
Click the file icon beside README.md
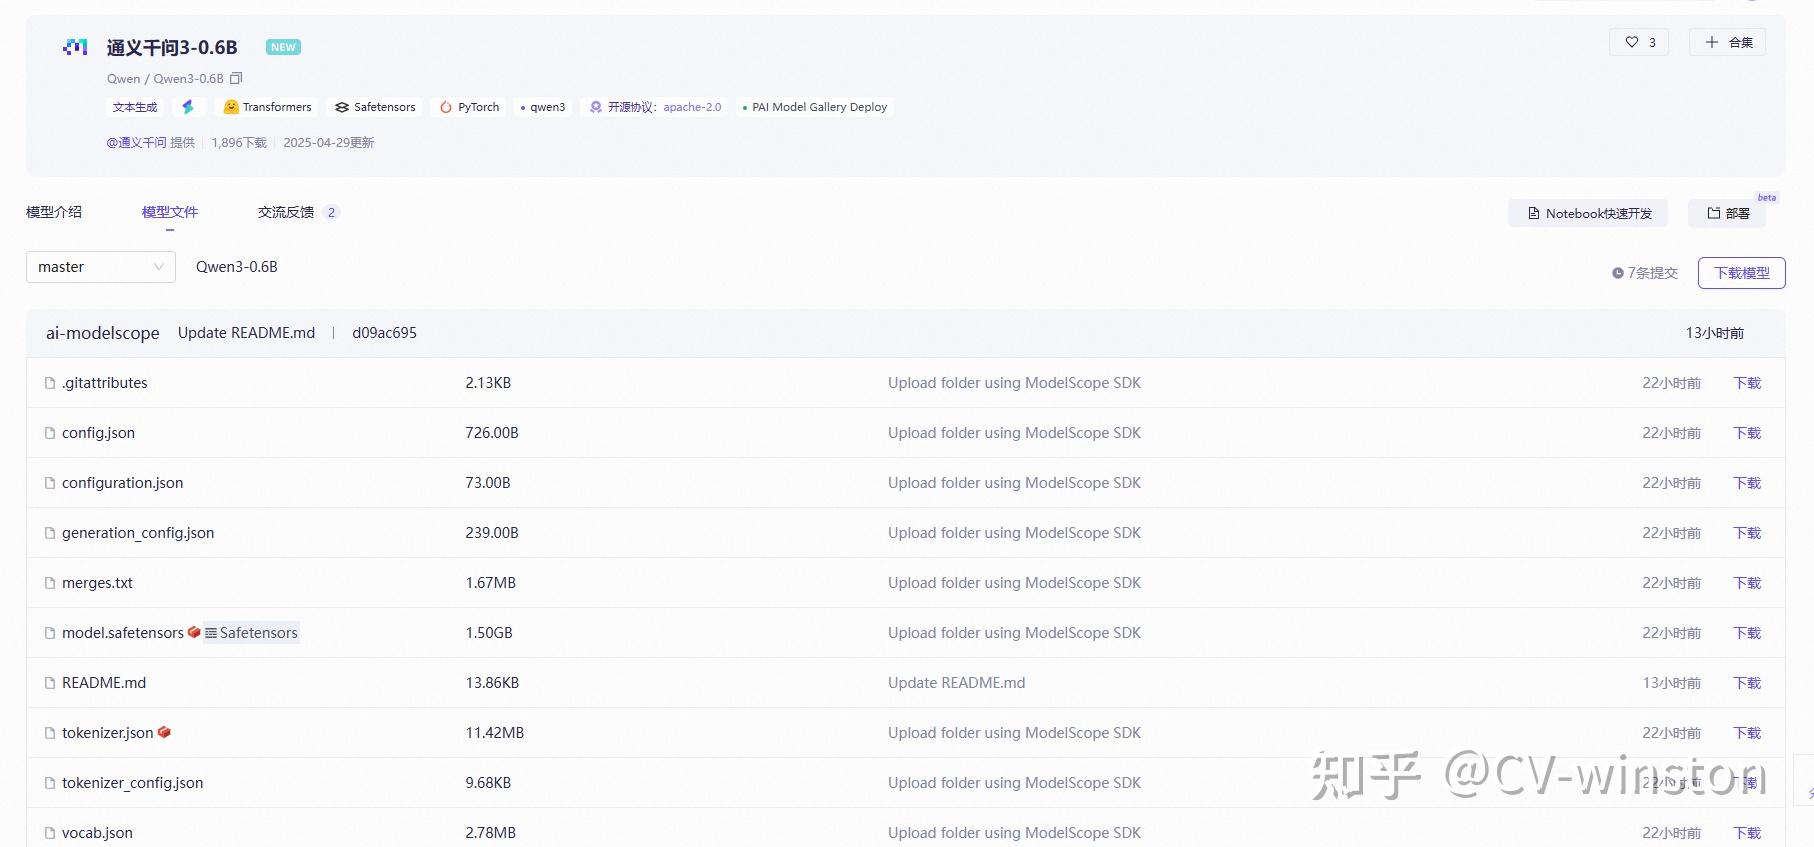point(50,683)
